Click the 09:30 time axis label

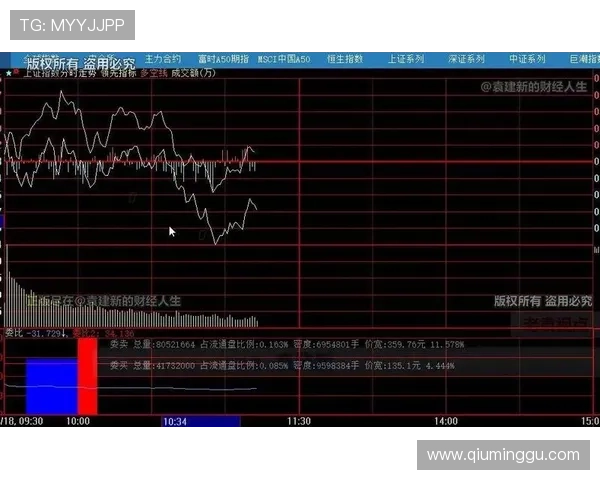click(31, 421)
